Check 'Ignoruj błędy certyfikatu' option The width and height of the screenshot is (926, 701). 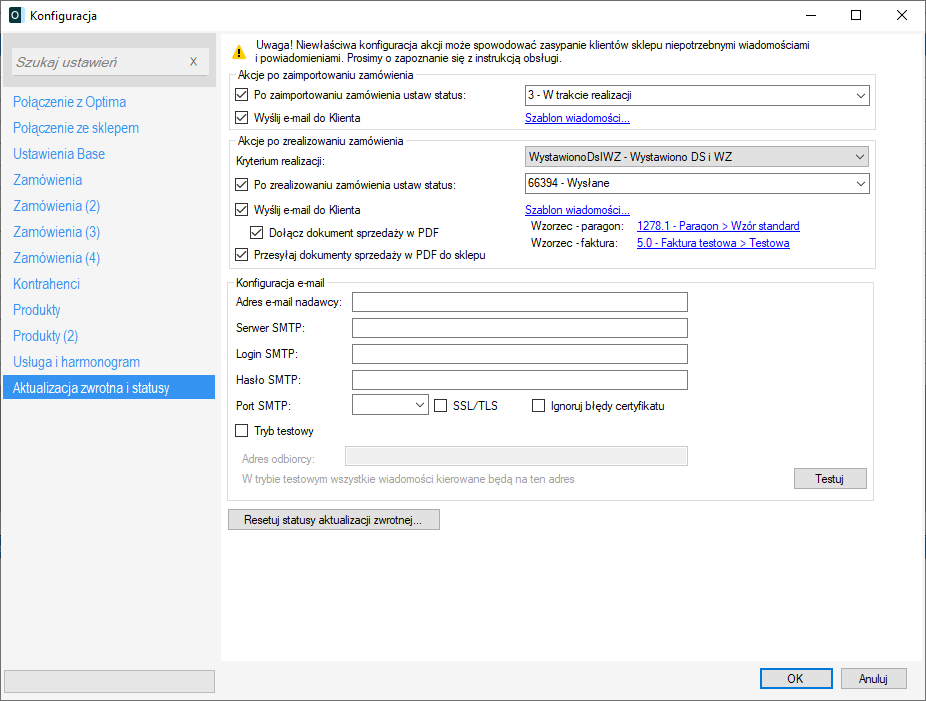tap(539, 406)
